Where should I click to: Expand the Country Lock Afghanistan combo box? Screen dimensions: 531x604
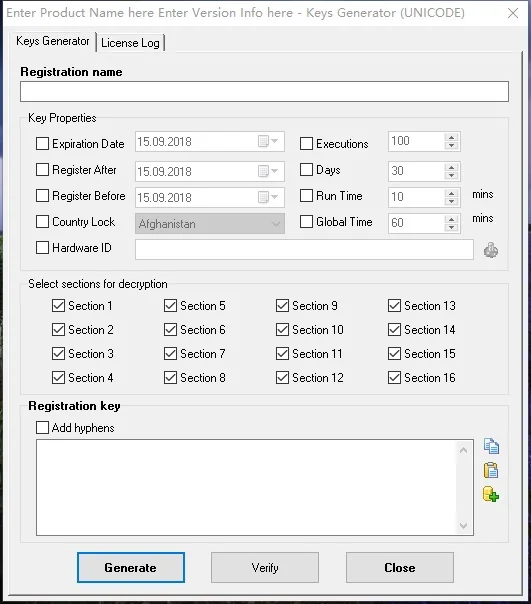276,224
